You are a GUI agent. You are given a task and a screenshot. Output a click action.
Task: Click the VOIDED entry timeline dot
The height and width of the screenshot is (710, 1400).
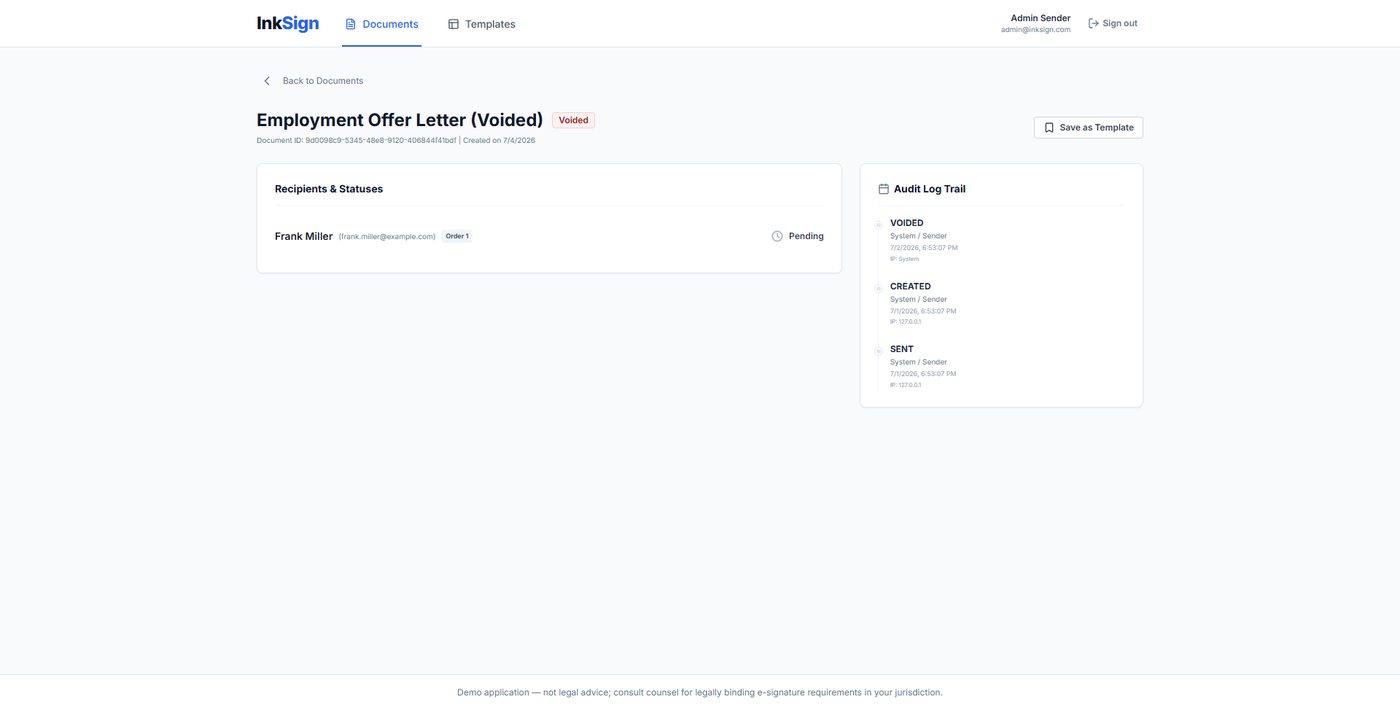(878, 225)
